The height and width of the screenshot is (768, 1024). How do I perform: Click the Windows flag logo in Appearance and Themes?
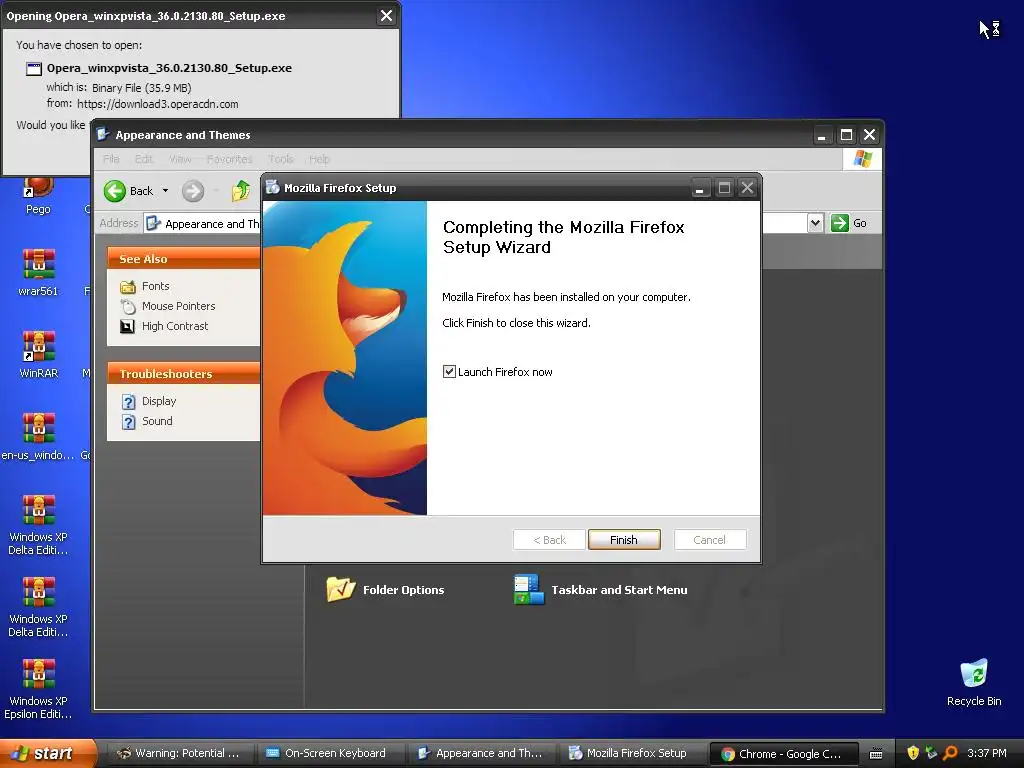click(862, 159)
